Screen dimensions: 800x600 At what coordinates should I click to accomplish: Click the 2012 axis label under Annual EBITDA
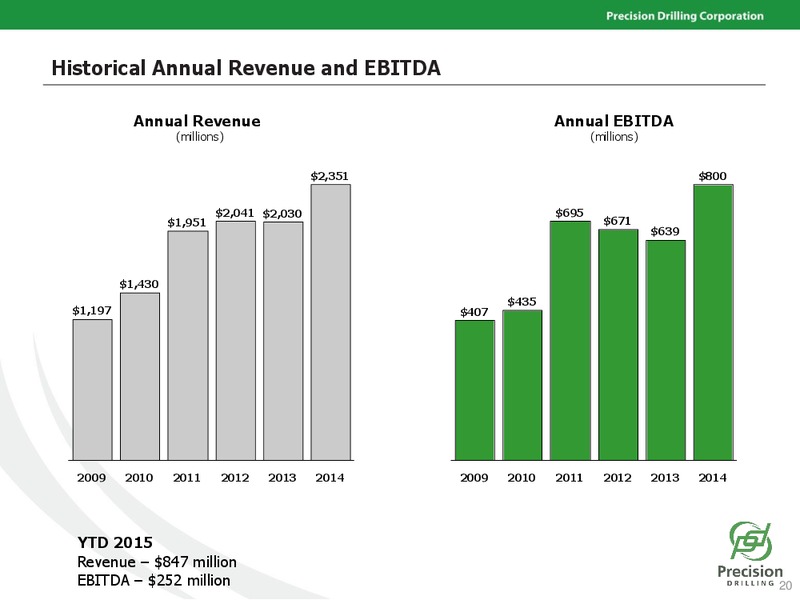point(617,478)
